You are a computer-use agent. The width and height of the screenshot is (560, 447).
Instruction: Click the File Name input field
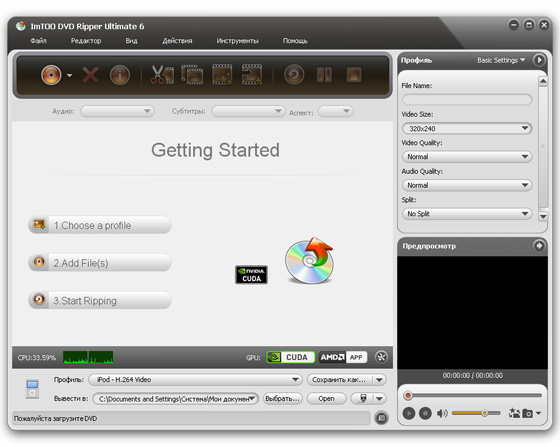click(467, 100)
